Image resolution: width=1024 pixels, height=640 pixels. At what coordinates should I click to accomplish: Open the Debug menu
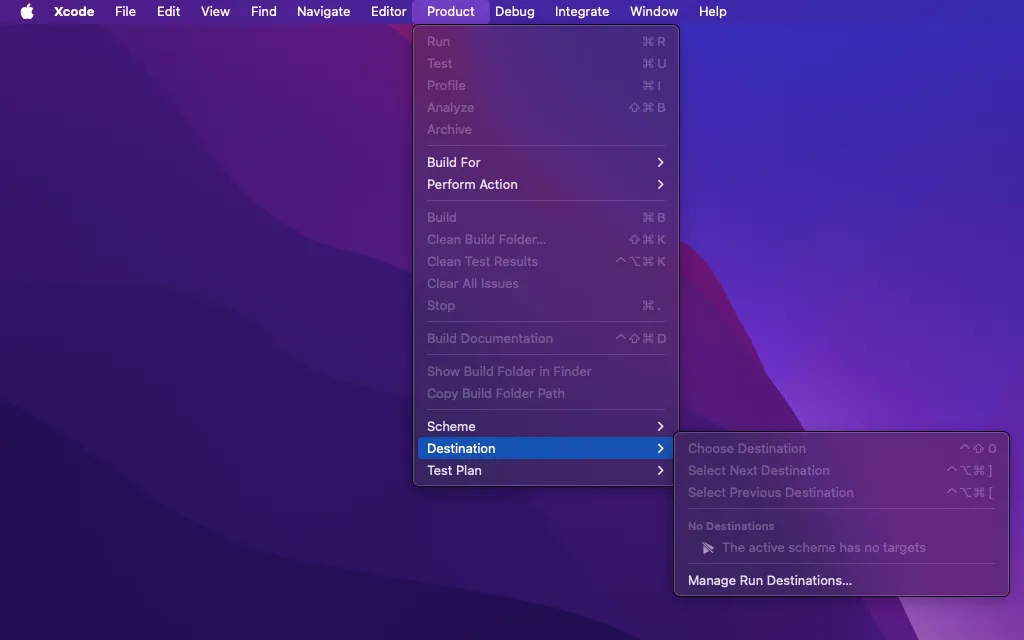515,11
